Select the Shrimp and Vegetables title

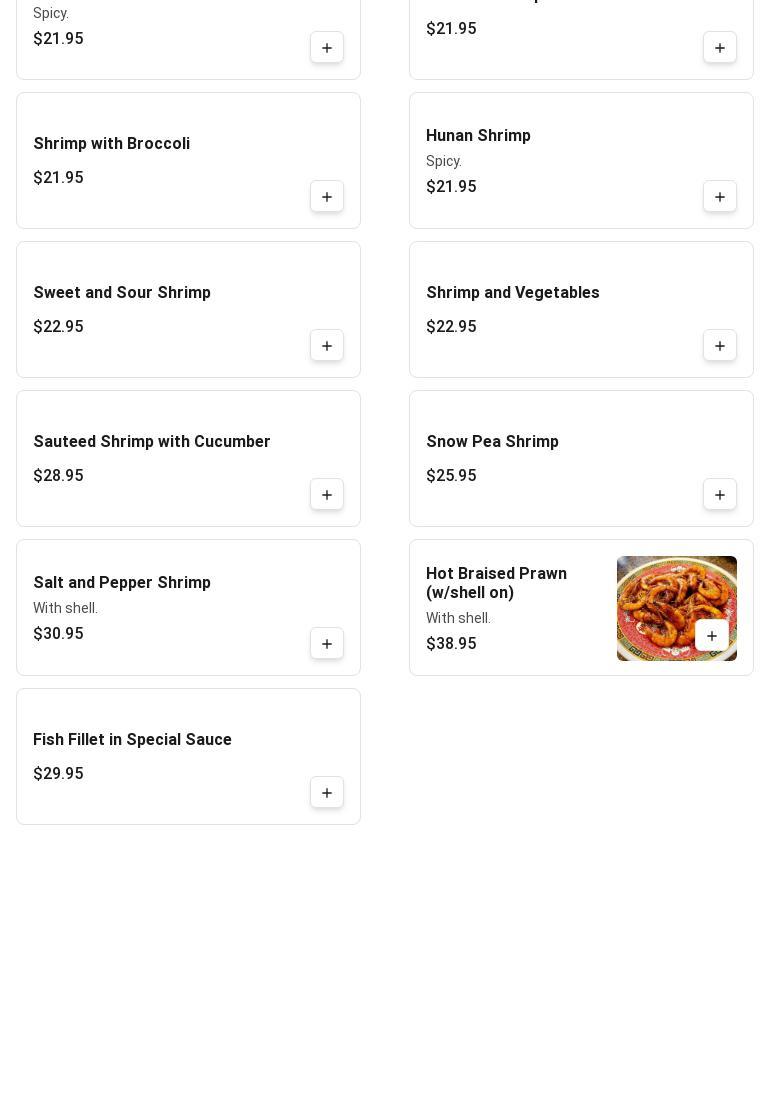tap(512, 292)
